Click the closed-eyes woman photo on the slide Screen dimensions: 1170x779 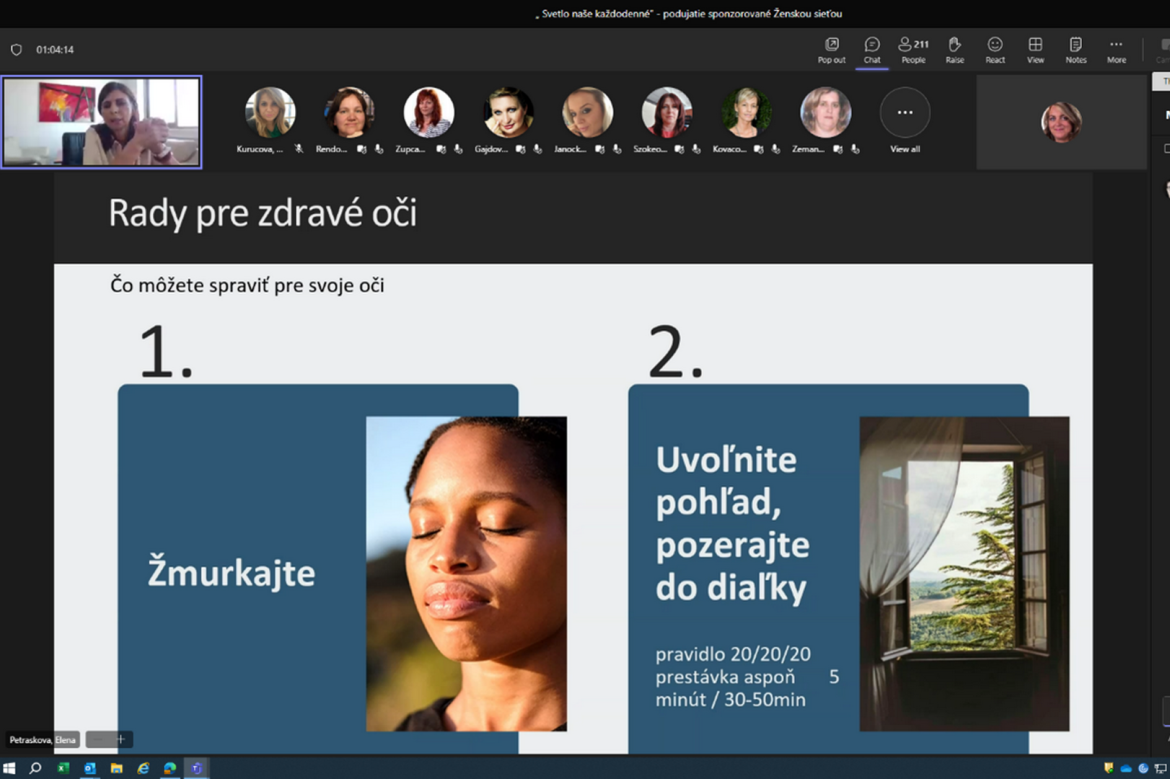[466, 573]
